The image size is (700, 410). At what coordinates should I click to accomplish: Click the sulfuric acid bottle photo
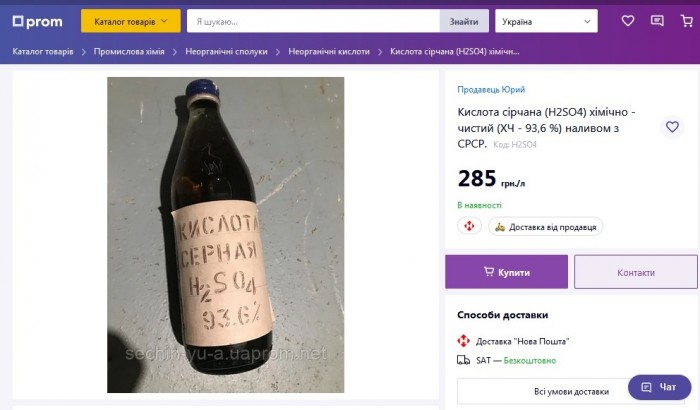(x=225, y=235)
